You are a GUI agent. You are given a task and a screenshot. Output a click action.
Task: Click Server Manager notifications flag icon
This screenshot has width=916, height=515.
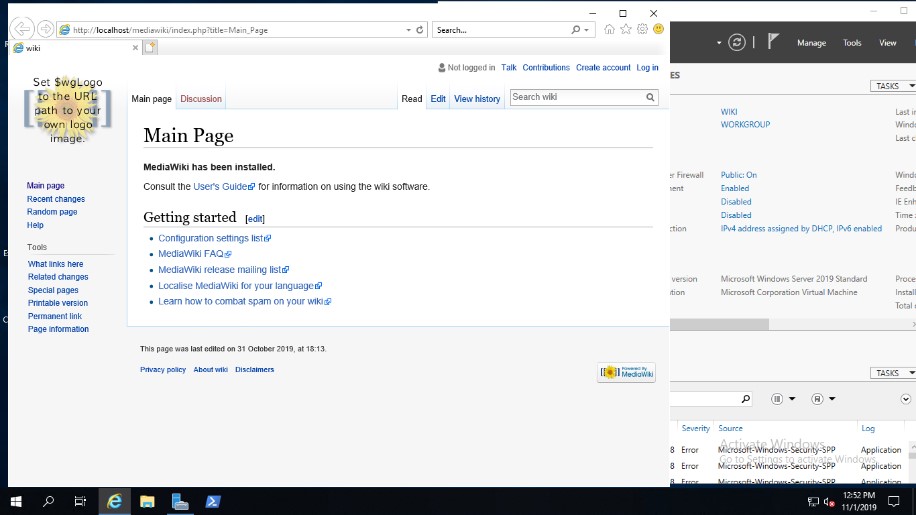pos(773,41)
